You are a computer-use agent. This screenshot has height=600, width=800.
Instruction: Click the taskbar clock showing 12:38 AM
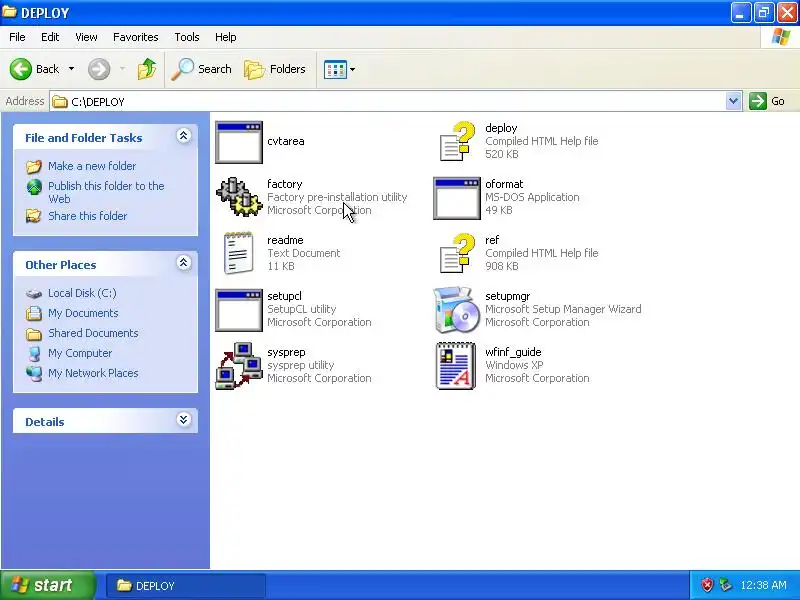[x=763, y=585]
